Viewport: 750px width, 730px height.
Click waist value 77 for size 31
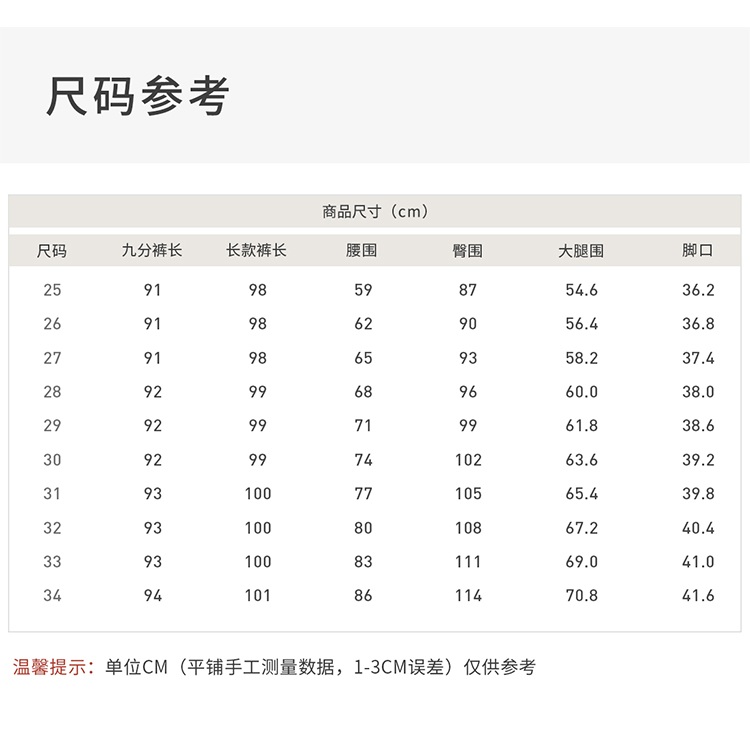coord(363,494)
